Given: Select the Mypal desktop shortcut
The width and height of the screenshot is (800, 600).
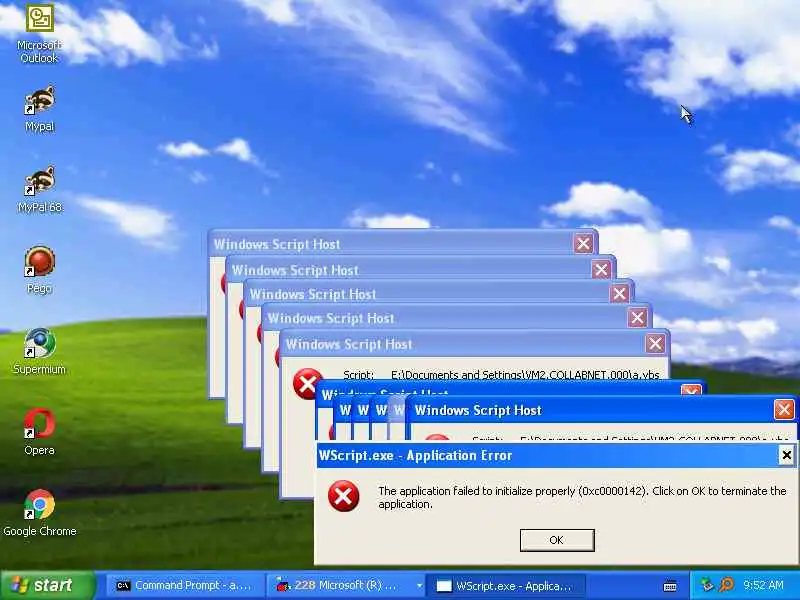Looking at the screenshot, I should click(39, 109).
